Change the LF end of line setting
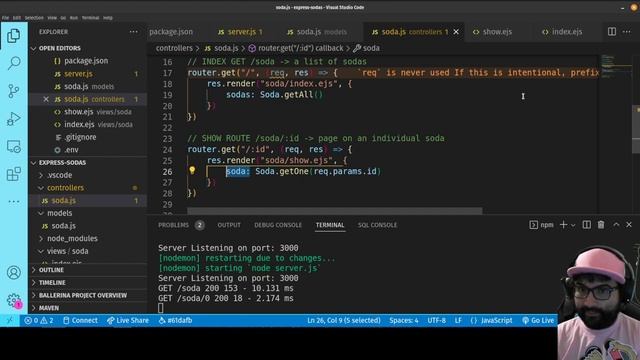 (x=458, y=320)
